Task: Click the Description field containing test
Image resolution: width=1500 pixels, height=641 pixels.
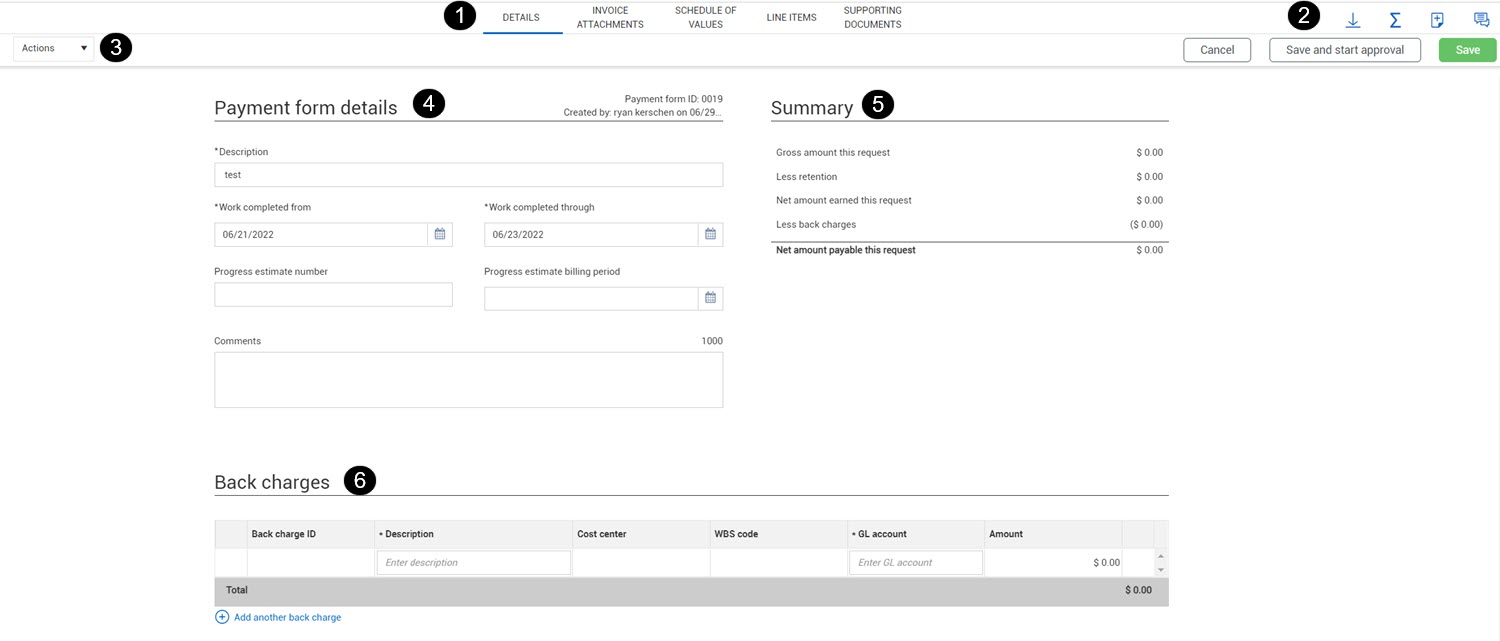Action: click(x=468, y=175)
